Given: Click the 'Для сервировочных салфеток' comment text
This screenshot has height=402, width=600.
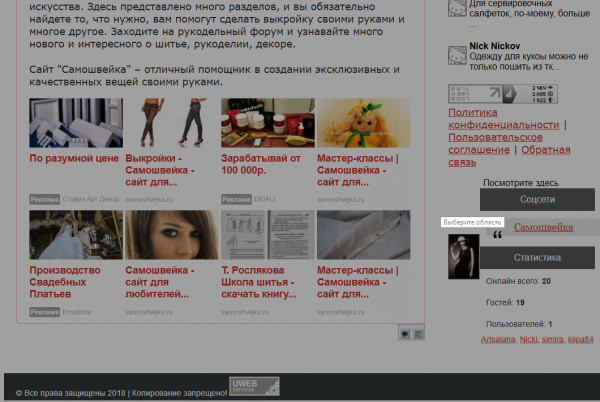Looking at the screenshot, I should pos(530,8).
